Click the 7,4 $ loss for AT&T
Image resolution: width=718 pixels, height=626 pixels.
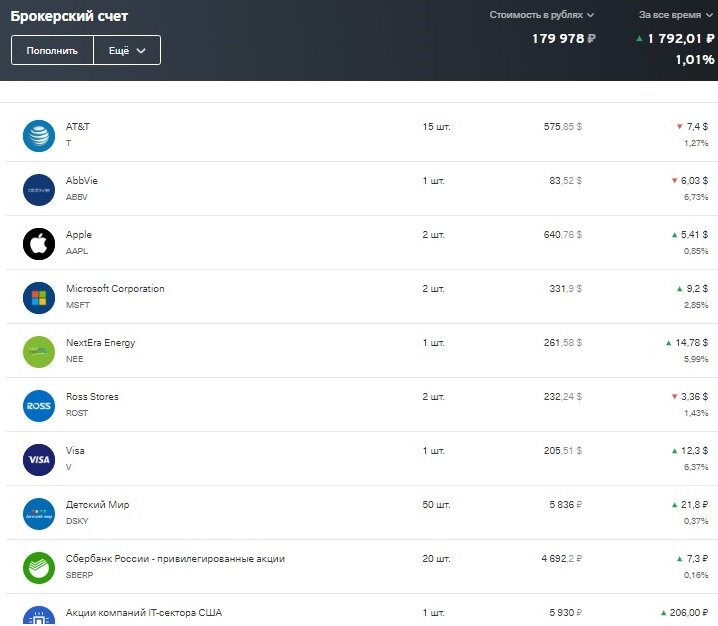[x=697, y=127]
